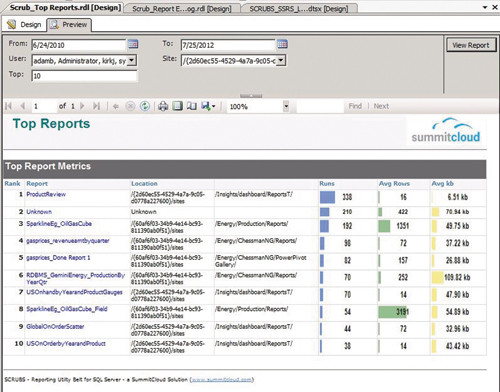
Task: Open gasprices_Done Report 1 link
Action: pos(58,258)
